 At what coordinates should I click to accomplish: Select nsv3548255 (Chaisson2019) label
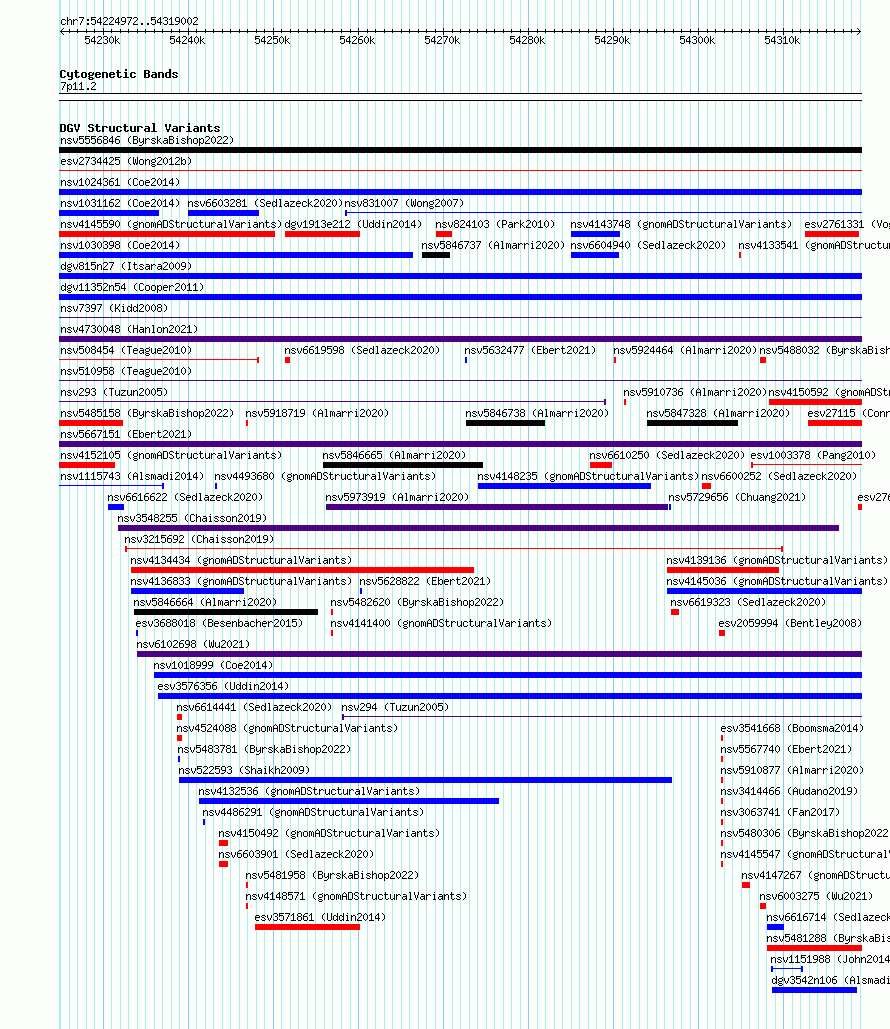(192, 518)
